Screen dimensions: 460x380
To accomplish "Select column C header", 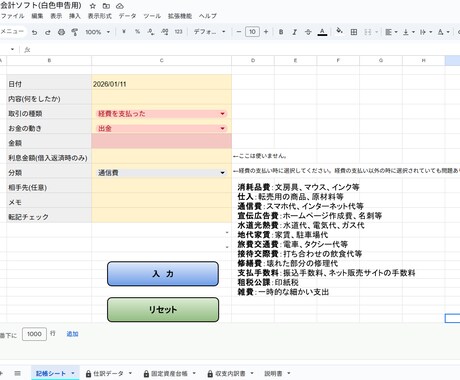I will (161, 60).
